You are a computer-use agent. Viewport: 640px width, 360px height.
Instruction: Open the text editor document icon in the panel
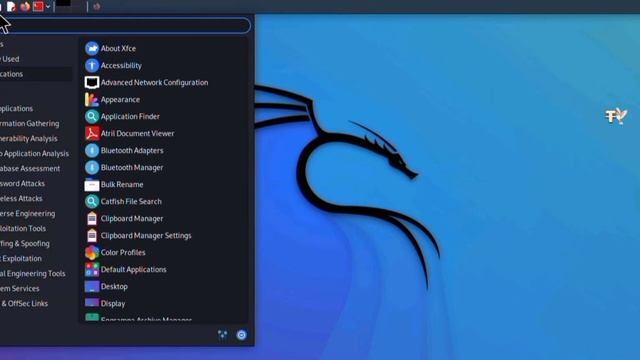coord(11,6)
